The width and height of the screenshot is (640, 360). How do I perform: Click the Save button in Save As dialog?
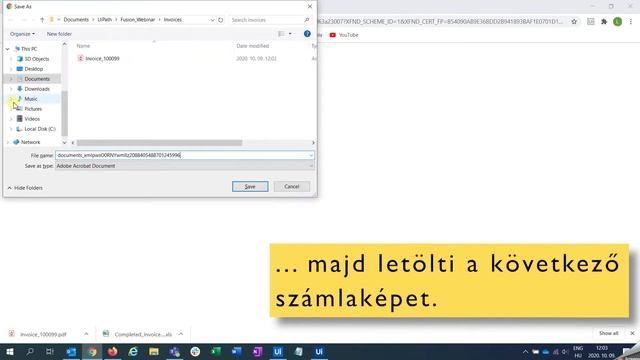click(250, 187)
